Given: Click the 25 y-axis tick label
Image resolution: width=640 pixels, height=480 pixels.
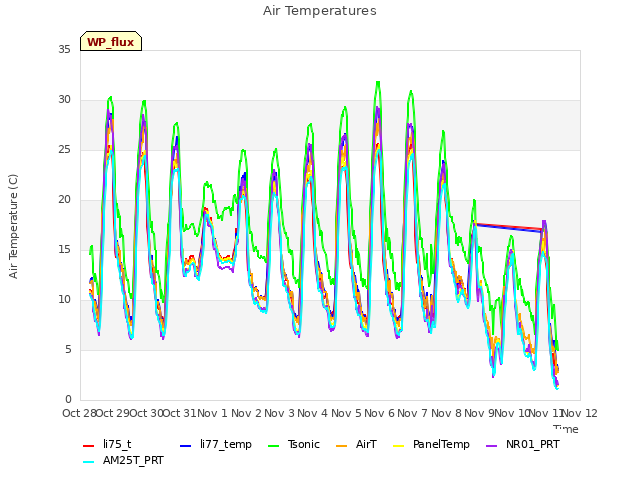Looking at the screenshot, I should (x=64, y=150).
